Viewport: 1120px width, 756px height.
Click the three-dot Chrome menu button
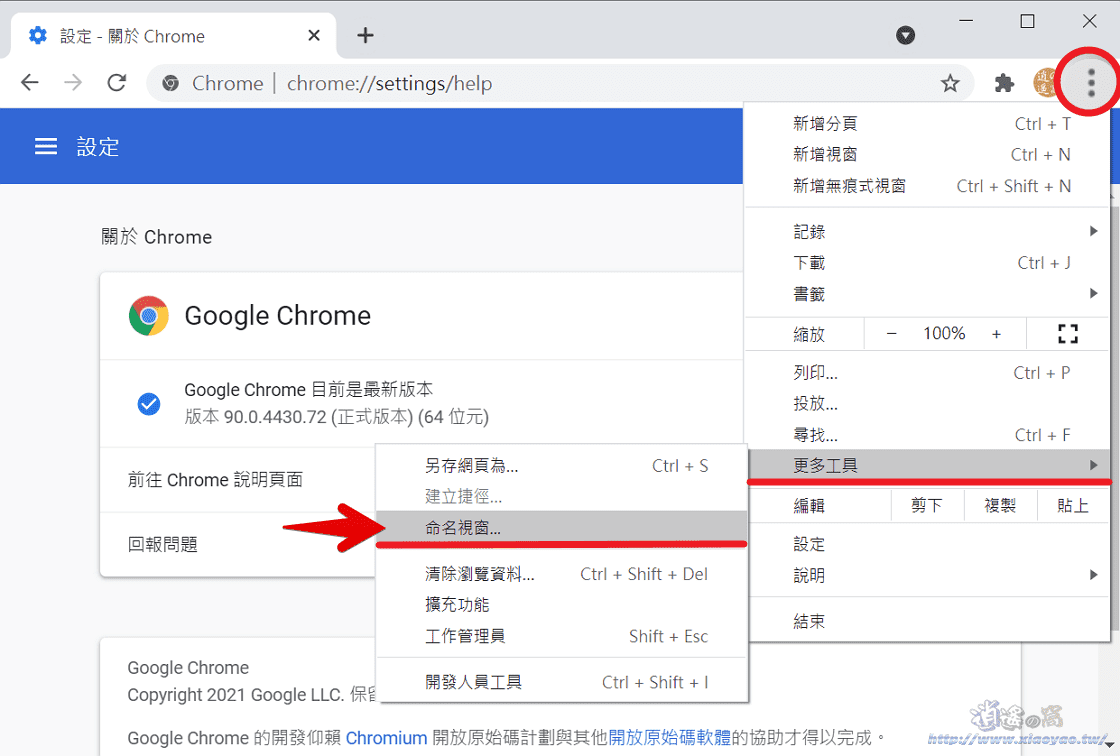click(x=1091, y=83)
